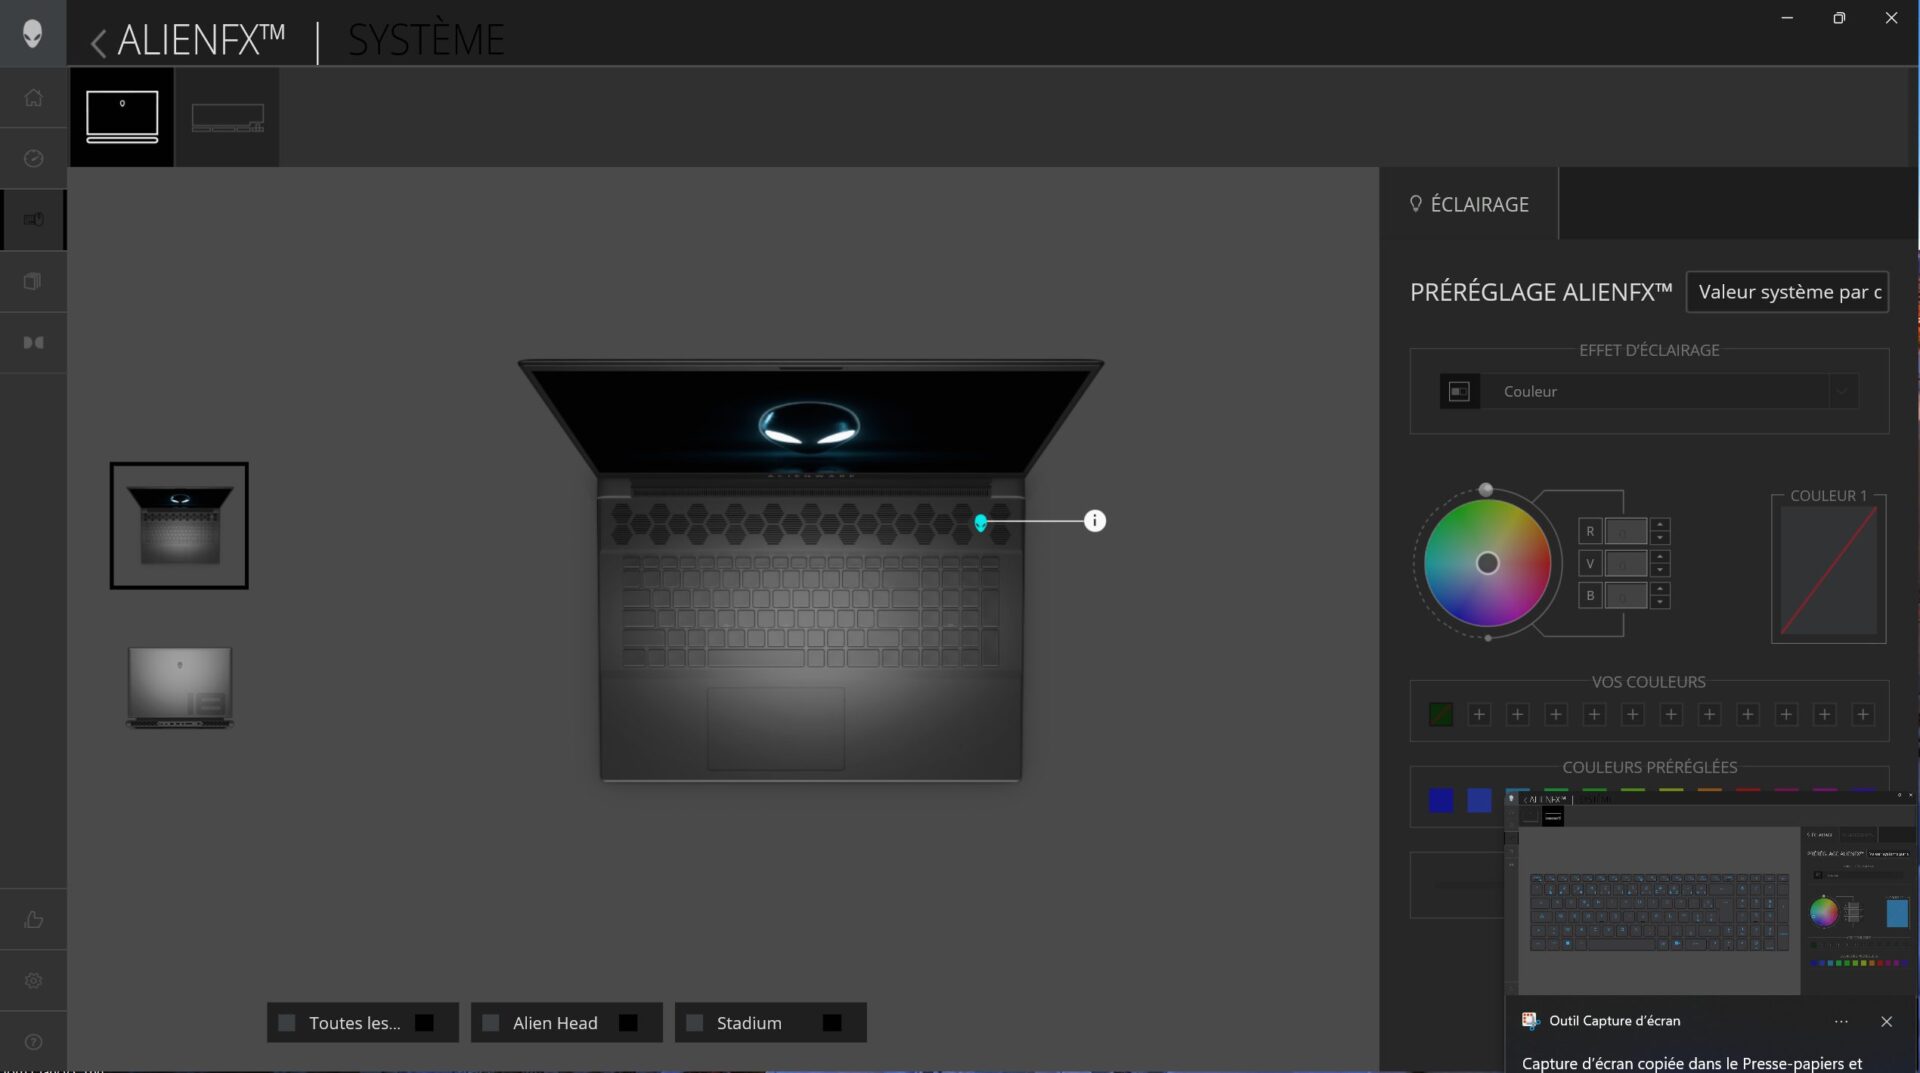Viewport: 1920px width, 1073px height.
Task: Open the Préréglage AlienFX dropdown
Action: coord(1787,292)
